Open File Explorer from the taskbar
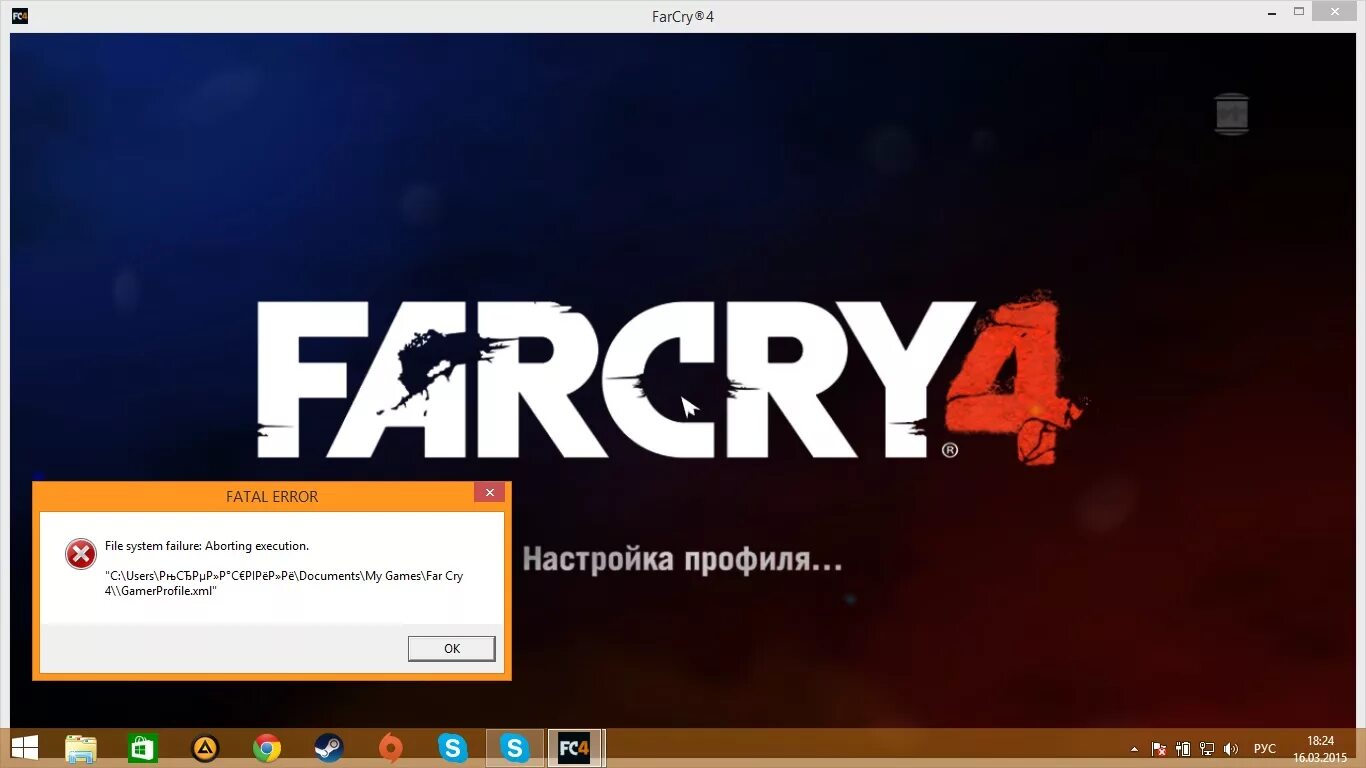 (x=81, y=748)
